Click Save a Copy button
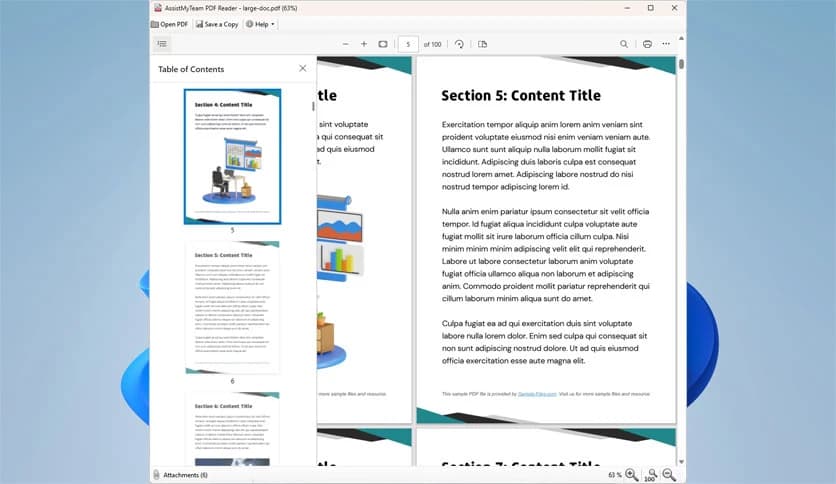The height and width of the screenshot is (484, 836). pos(217,24)
